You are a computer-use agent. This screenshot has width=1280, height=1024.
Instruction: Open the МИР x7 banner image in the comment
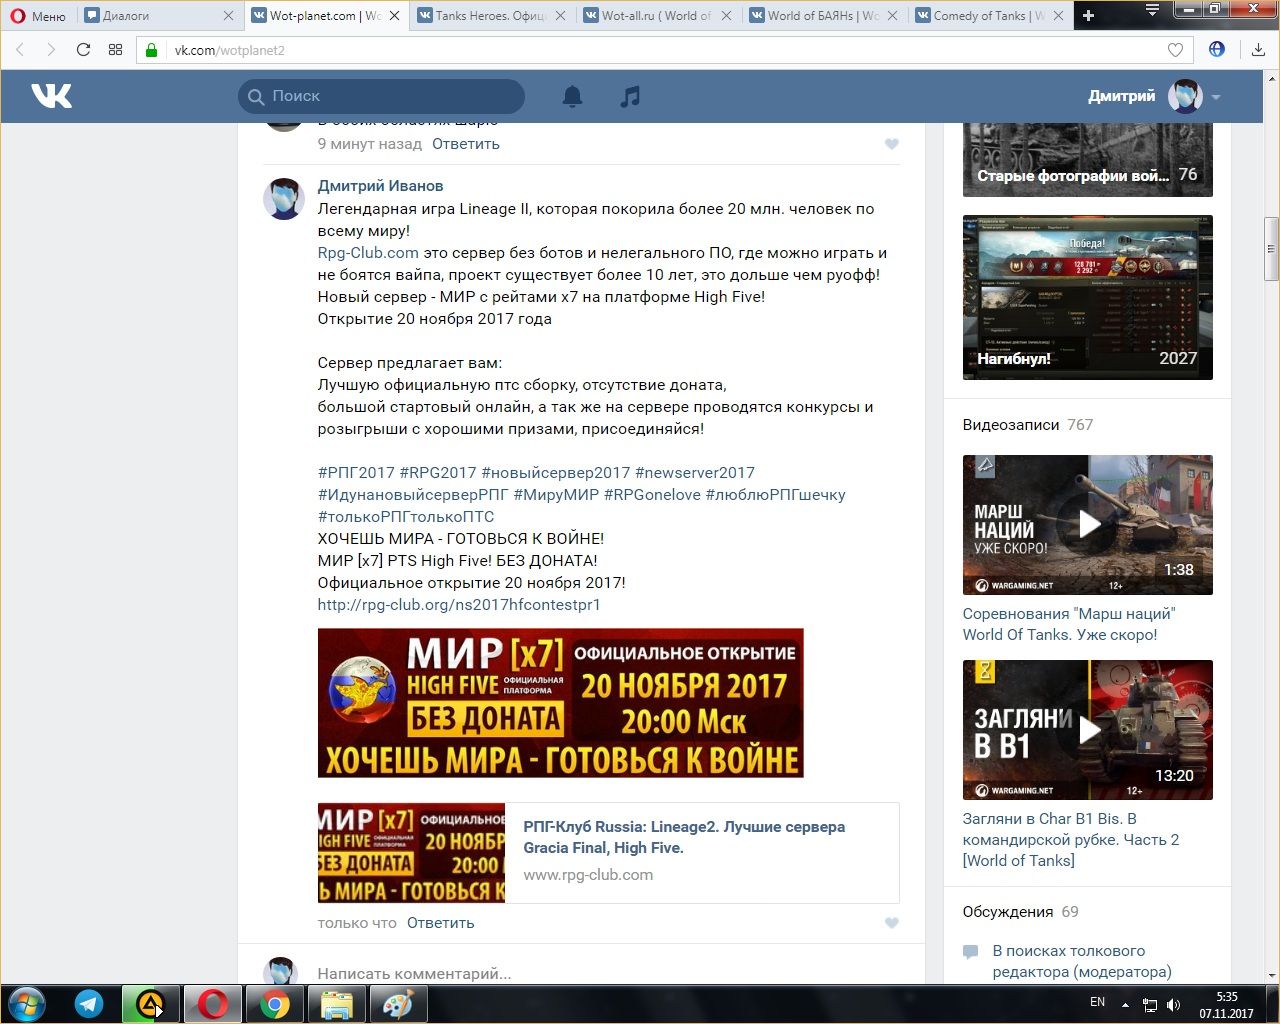(x=561, y=703)
